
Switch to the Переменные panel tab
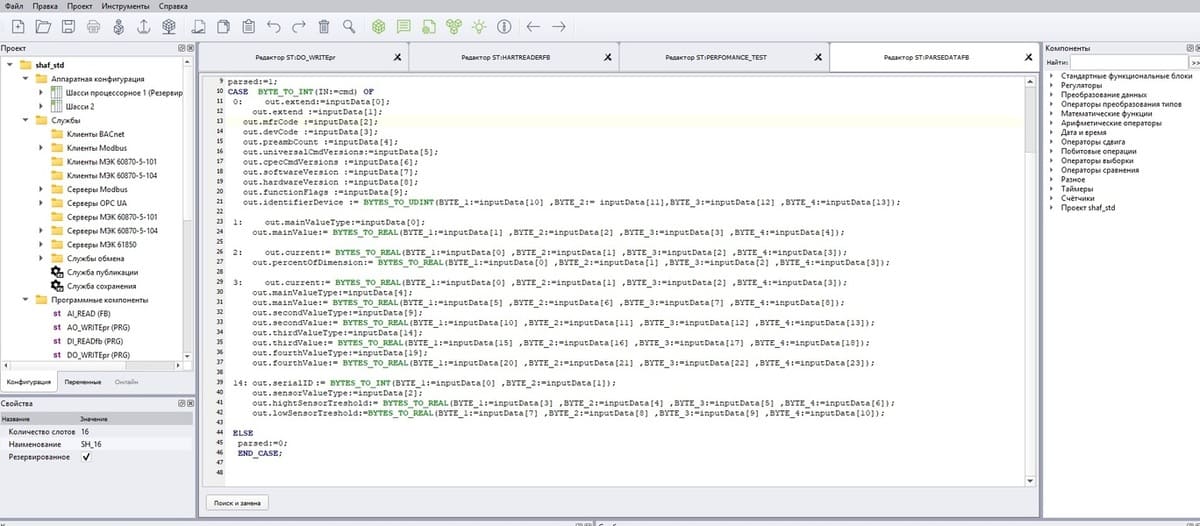81,382
